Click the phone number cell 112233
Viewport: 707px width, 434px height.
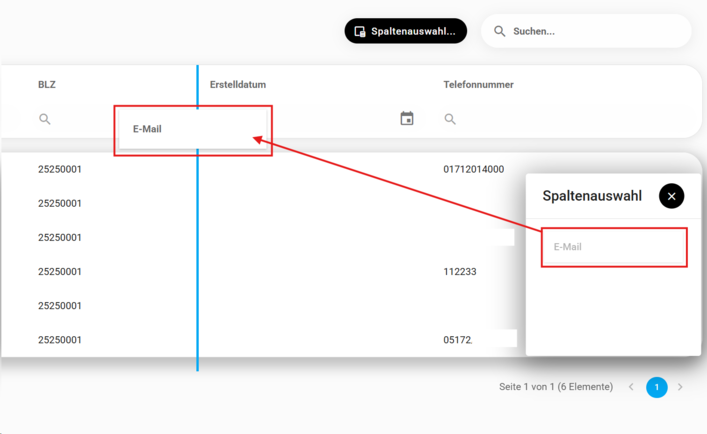coord(459,272)
